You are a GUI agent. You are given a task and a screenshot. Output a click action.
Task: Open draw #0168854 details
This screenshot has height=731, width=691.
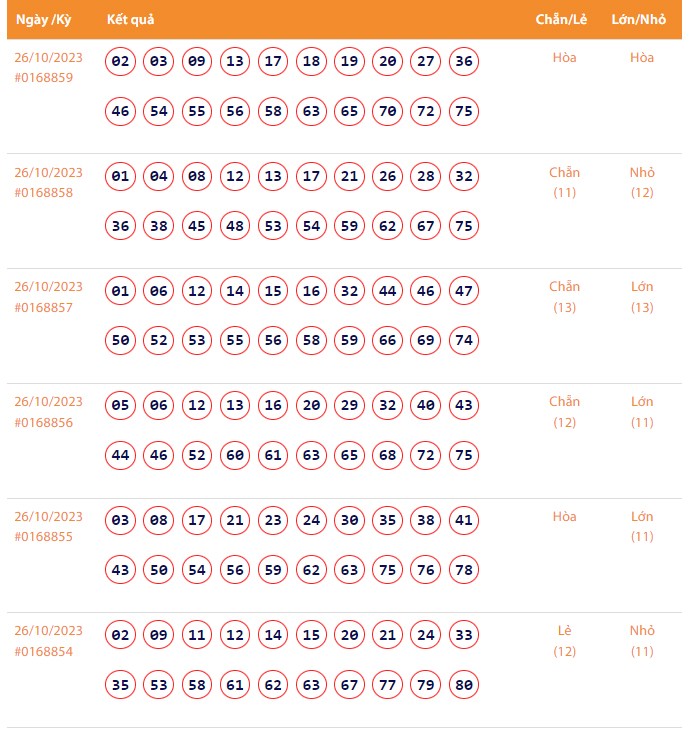pyautogui.click(x=43, y=652)
